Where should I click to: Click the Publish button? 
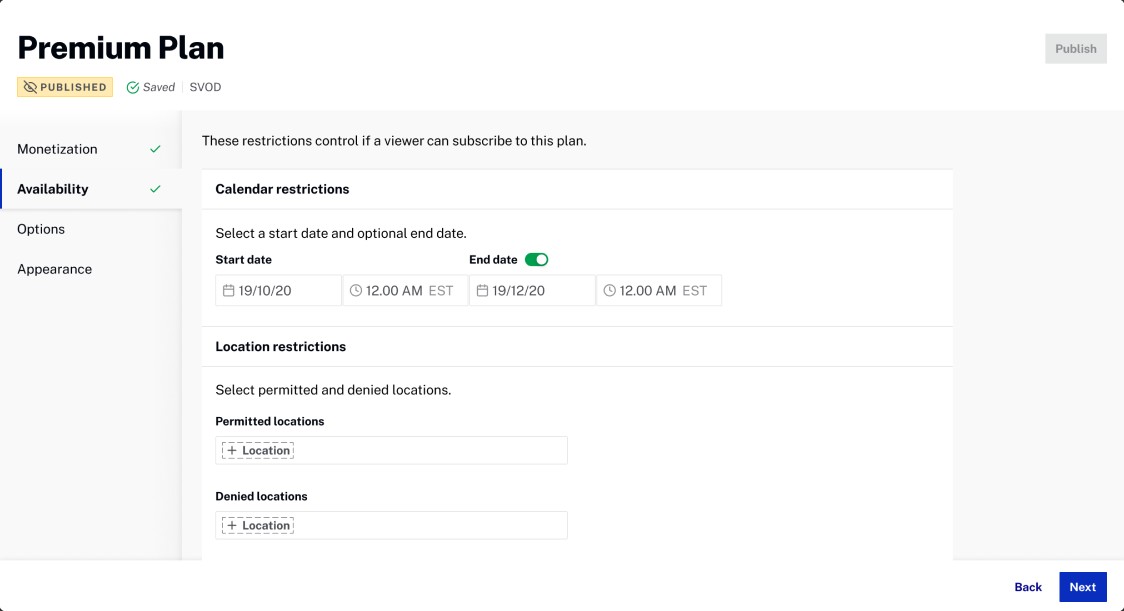coord(1075,49)
